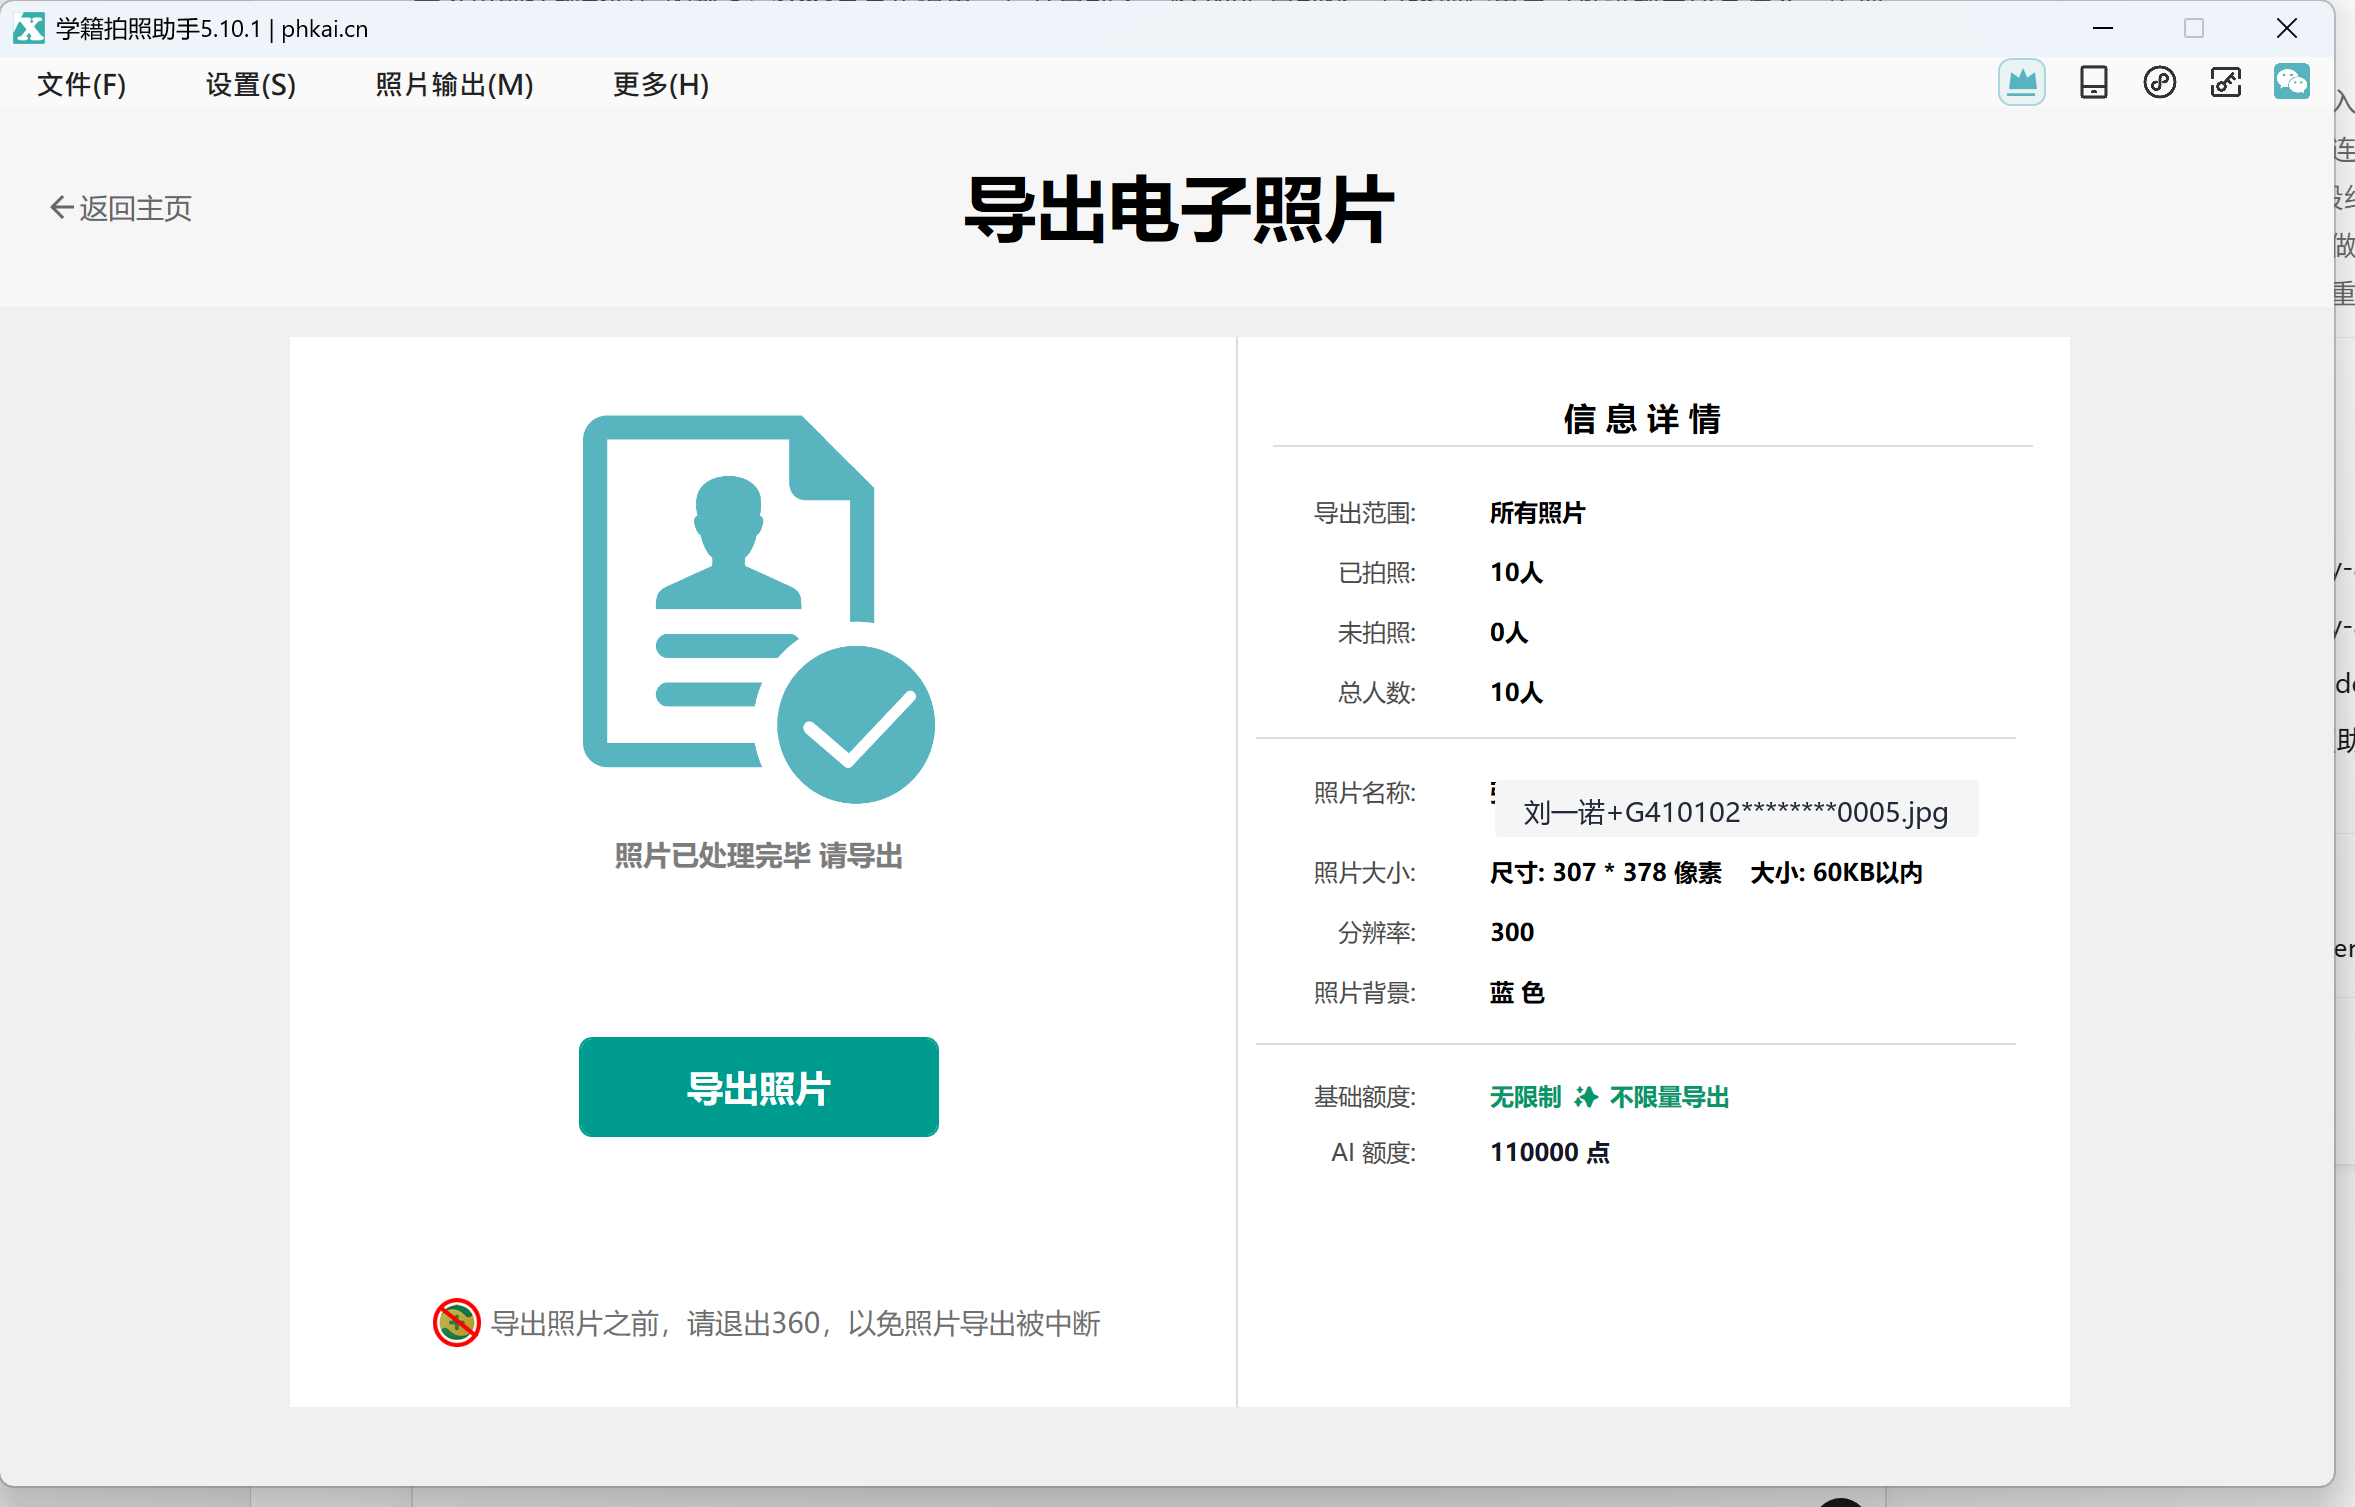This screenshot has height=1507, width=2355.
Task: Click the 照片大小: label
Action: 1364,872
